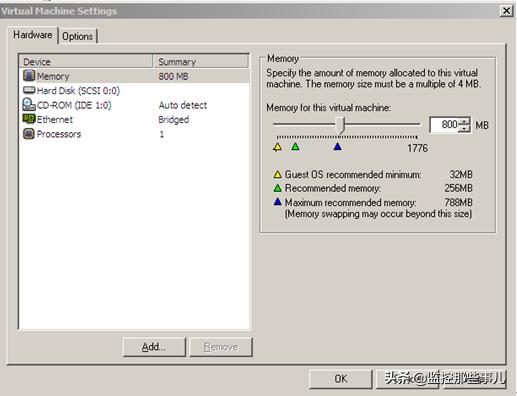Image resolution: width=517 pixels, height=396 pixels.
Task: Select the Memory row in device list
Action: (134, 76)
